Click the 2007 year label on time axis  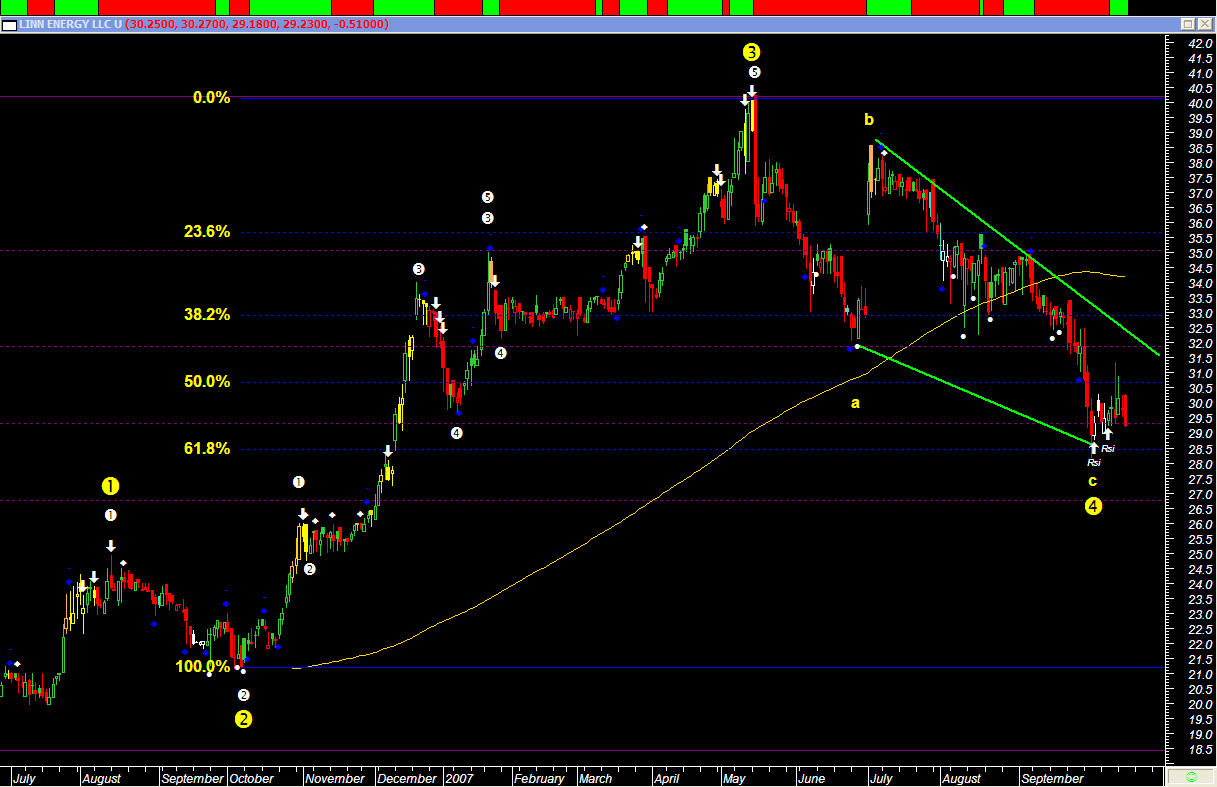459,778
